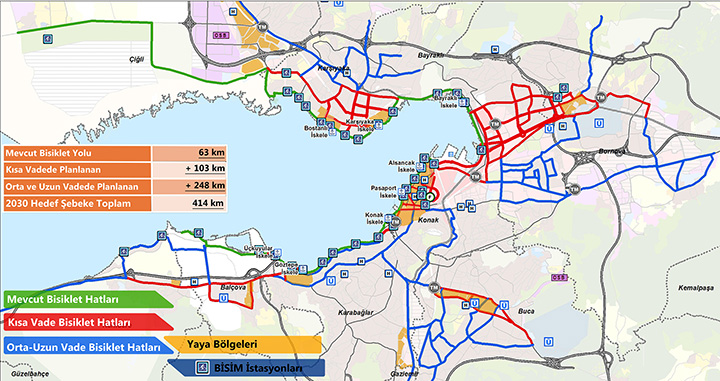Click the H icon above Bayraklı highway
The height and width of the screenshot is (381, 720).
[495, 49]
